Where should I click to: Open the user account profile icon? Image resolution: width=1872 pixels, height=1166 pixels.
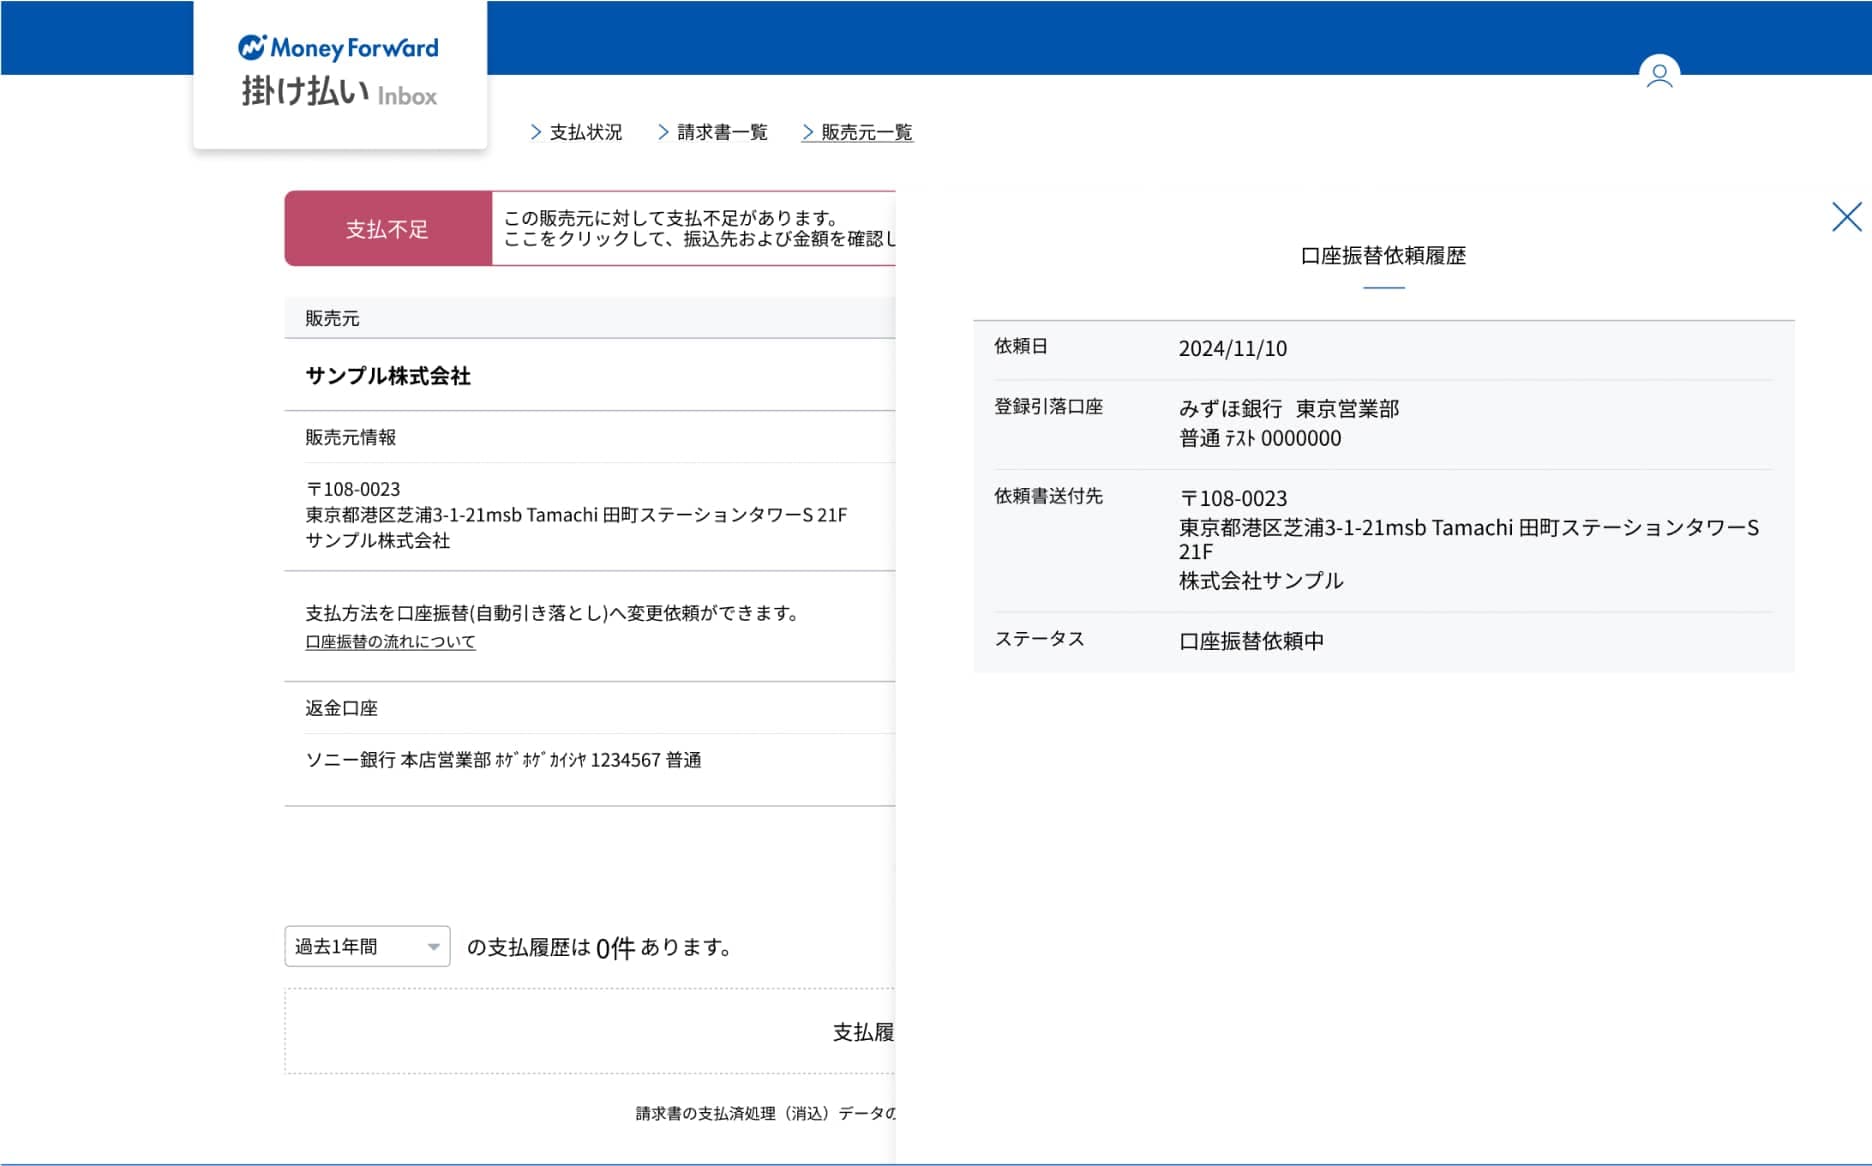(x=1659, y=75)
